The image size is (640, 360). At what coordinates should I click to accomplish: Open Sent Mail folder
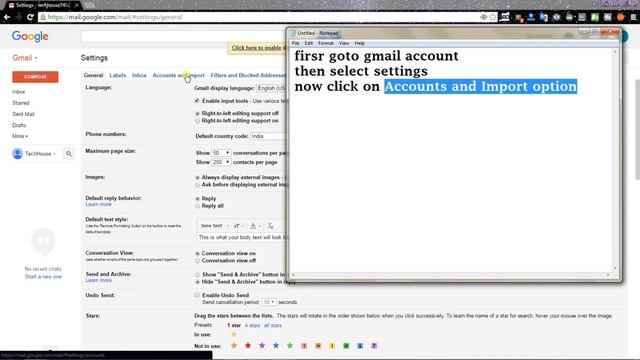(x=23, y=114)
